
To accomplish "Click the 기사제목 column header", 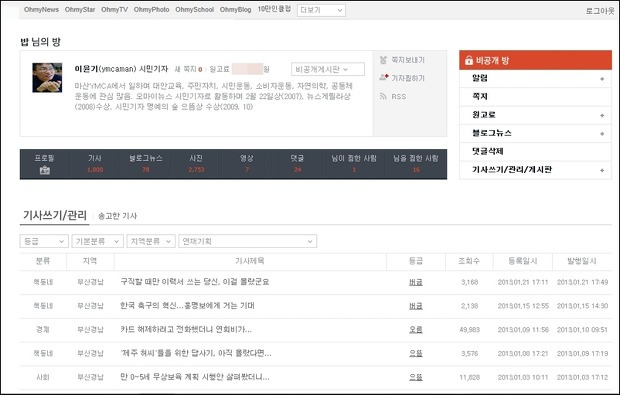I will pos(250,261).
